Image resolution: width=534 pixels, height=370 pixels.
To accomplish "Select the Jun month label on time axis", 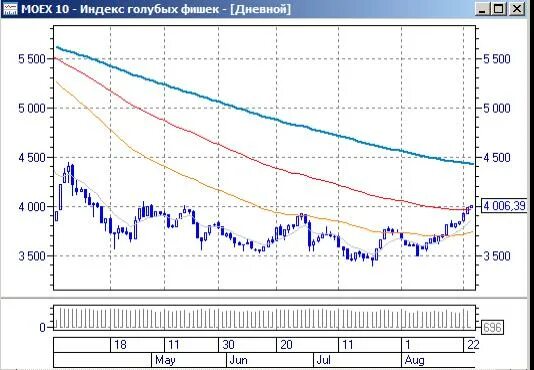I will click(238, 360).
